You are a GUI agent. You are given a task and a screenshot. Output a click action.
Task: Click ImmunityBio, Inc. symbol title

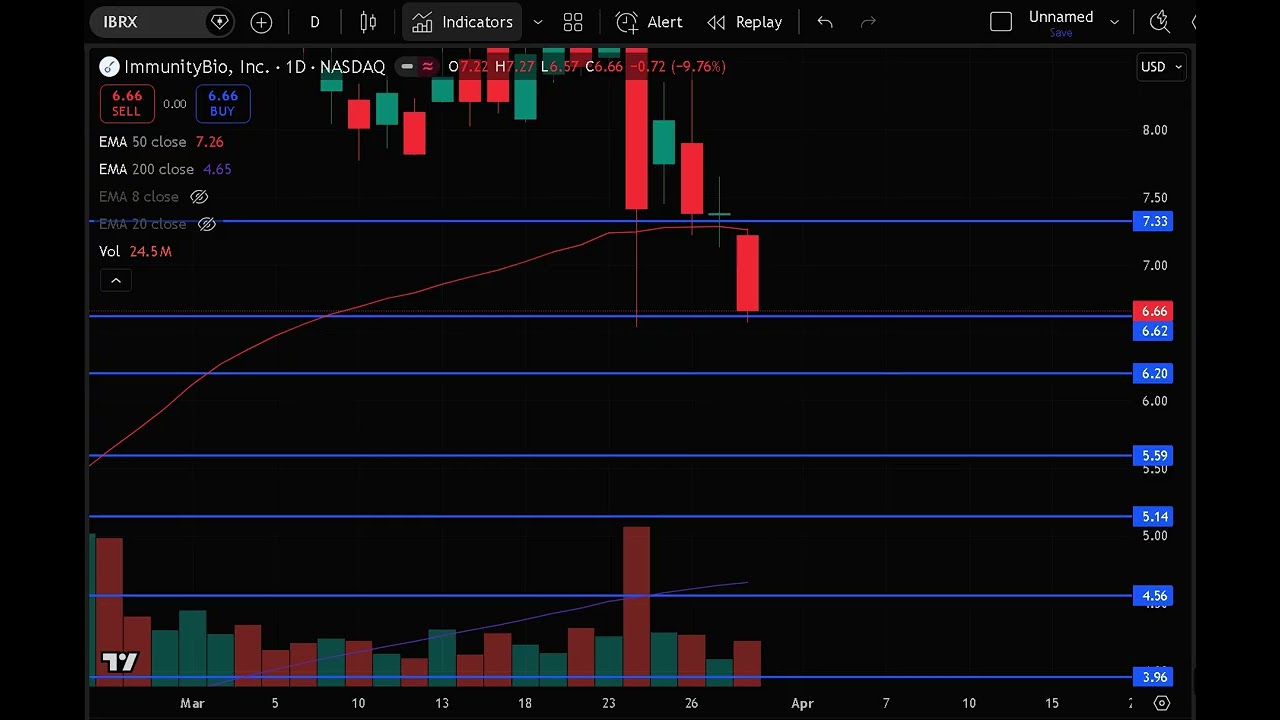(x=197, y=67)
